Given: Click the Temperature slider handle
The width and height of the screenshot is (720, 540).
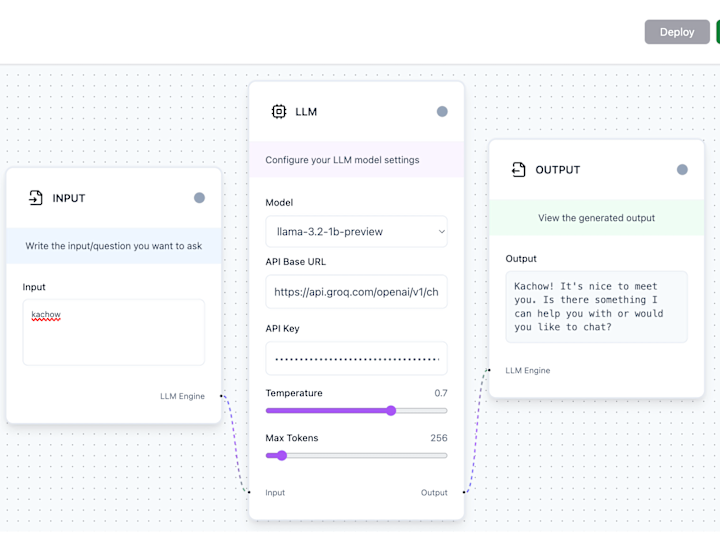Looking at the screenshot, I should (391, 411).
